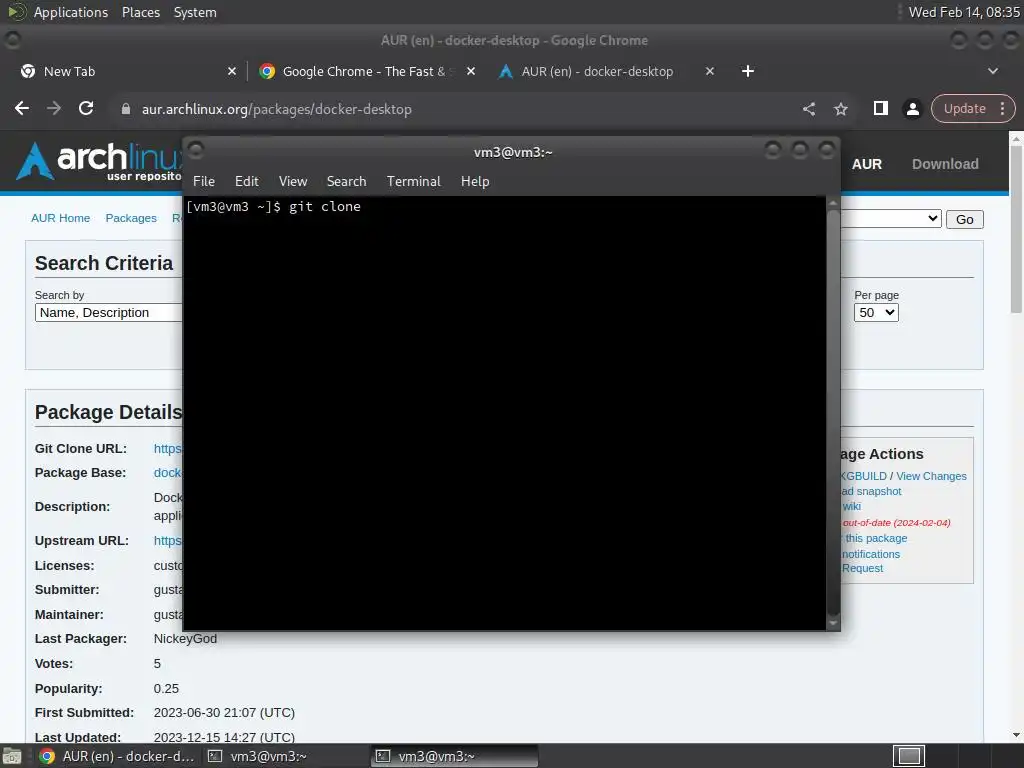Expand the tab search chevron in Chrome

(993, 71)
